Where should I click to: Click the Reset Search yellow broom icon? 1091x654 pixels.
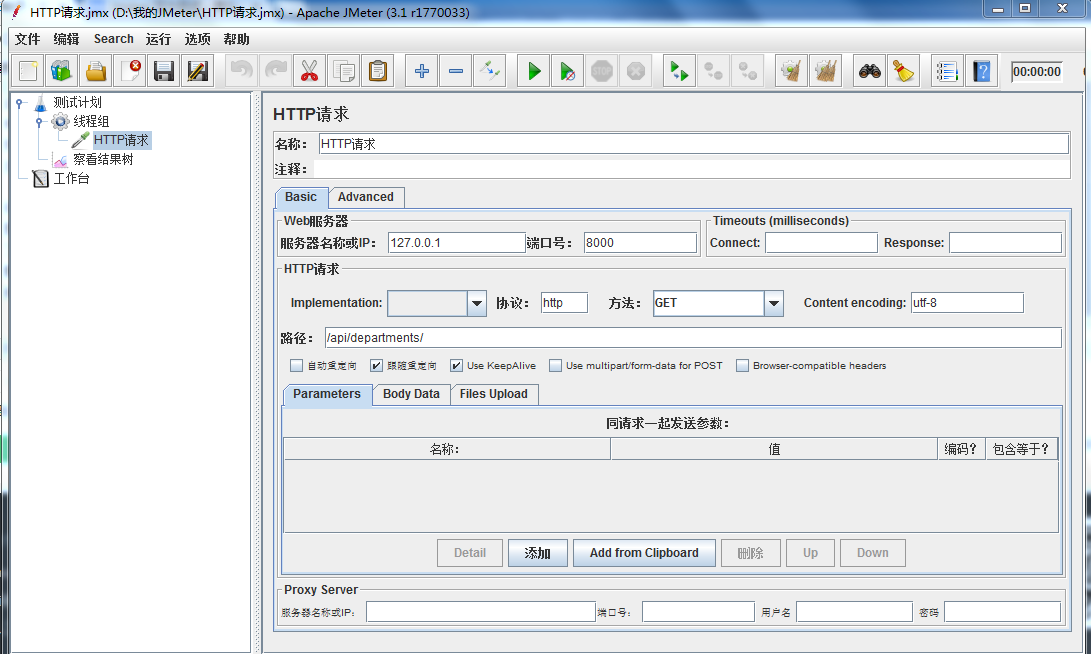pos(904,71)
